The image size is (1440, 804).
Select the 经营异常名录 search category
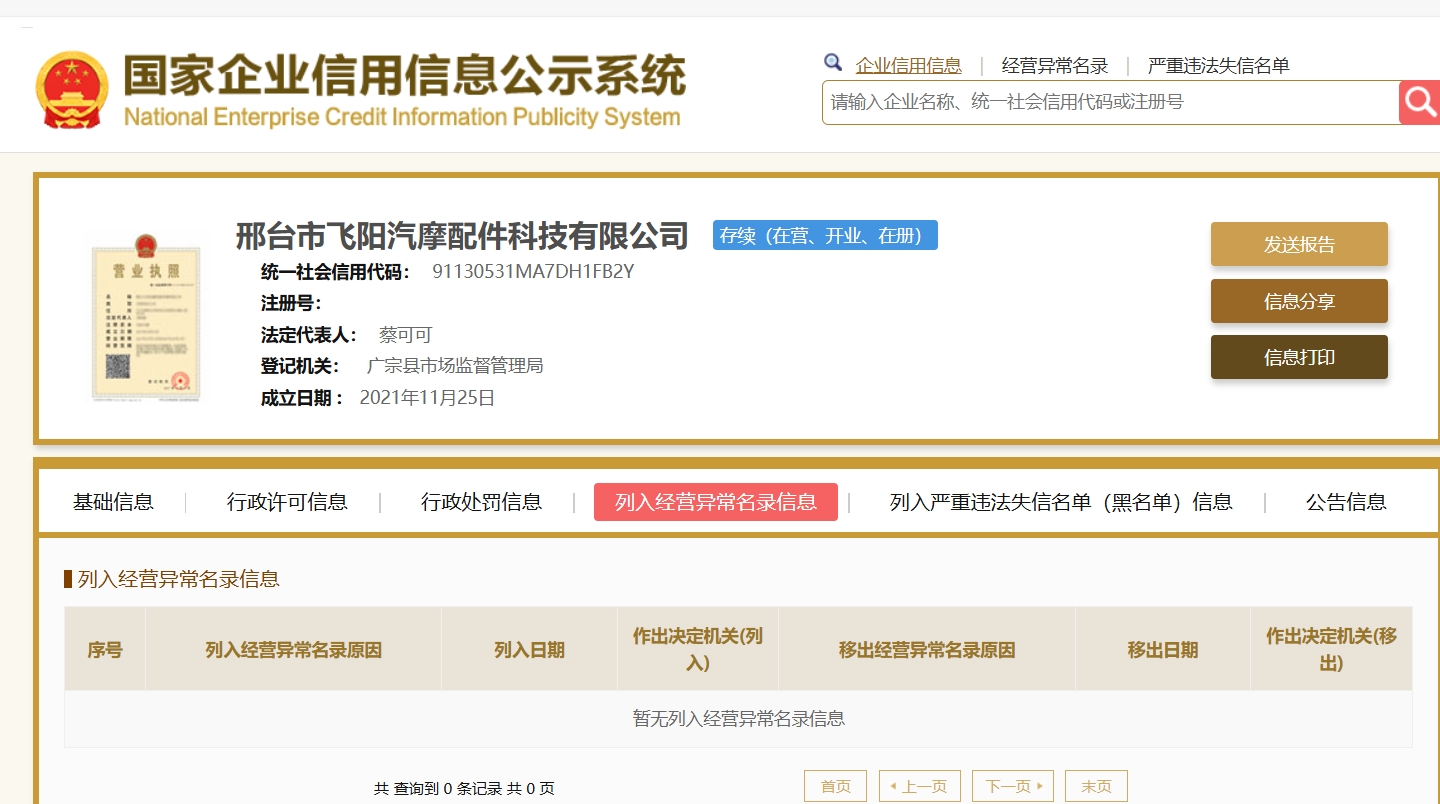pos(1055,66)
